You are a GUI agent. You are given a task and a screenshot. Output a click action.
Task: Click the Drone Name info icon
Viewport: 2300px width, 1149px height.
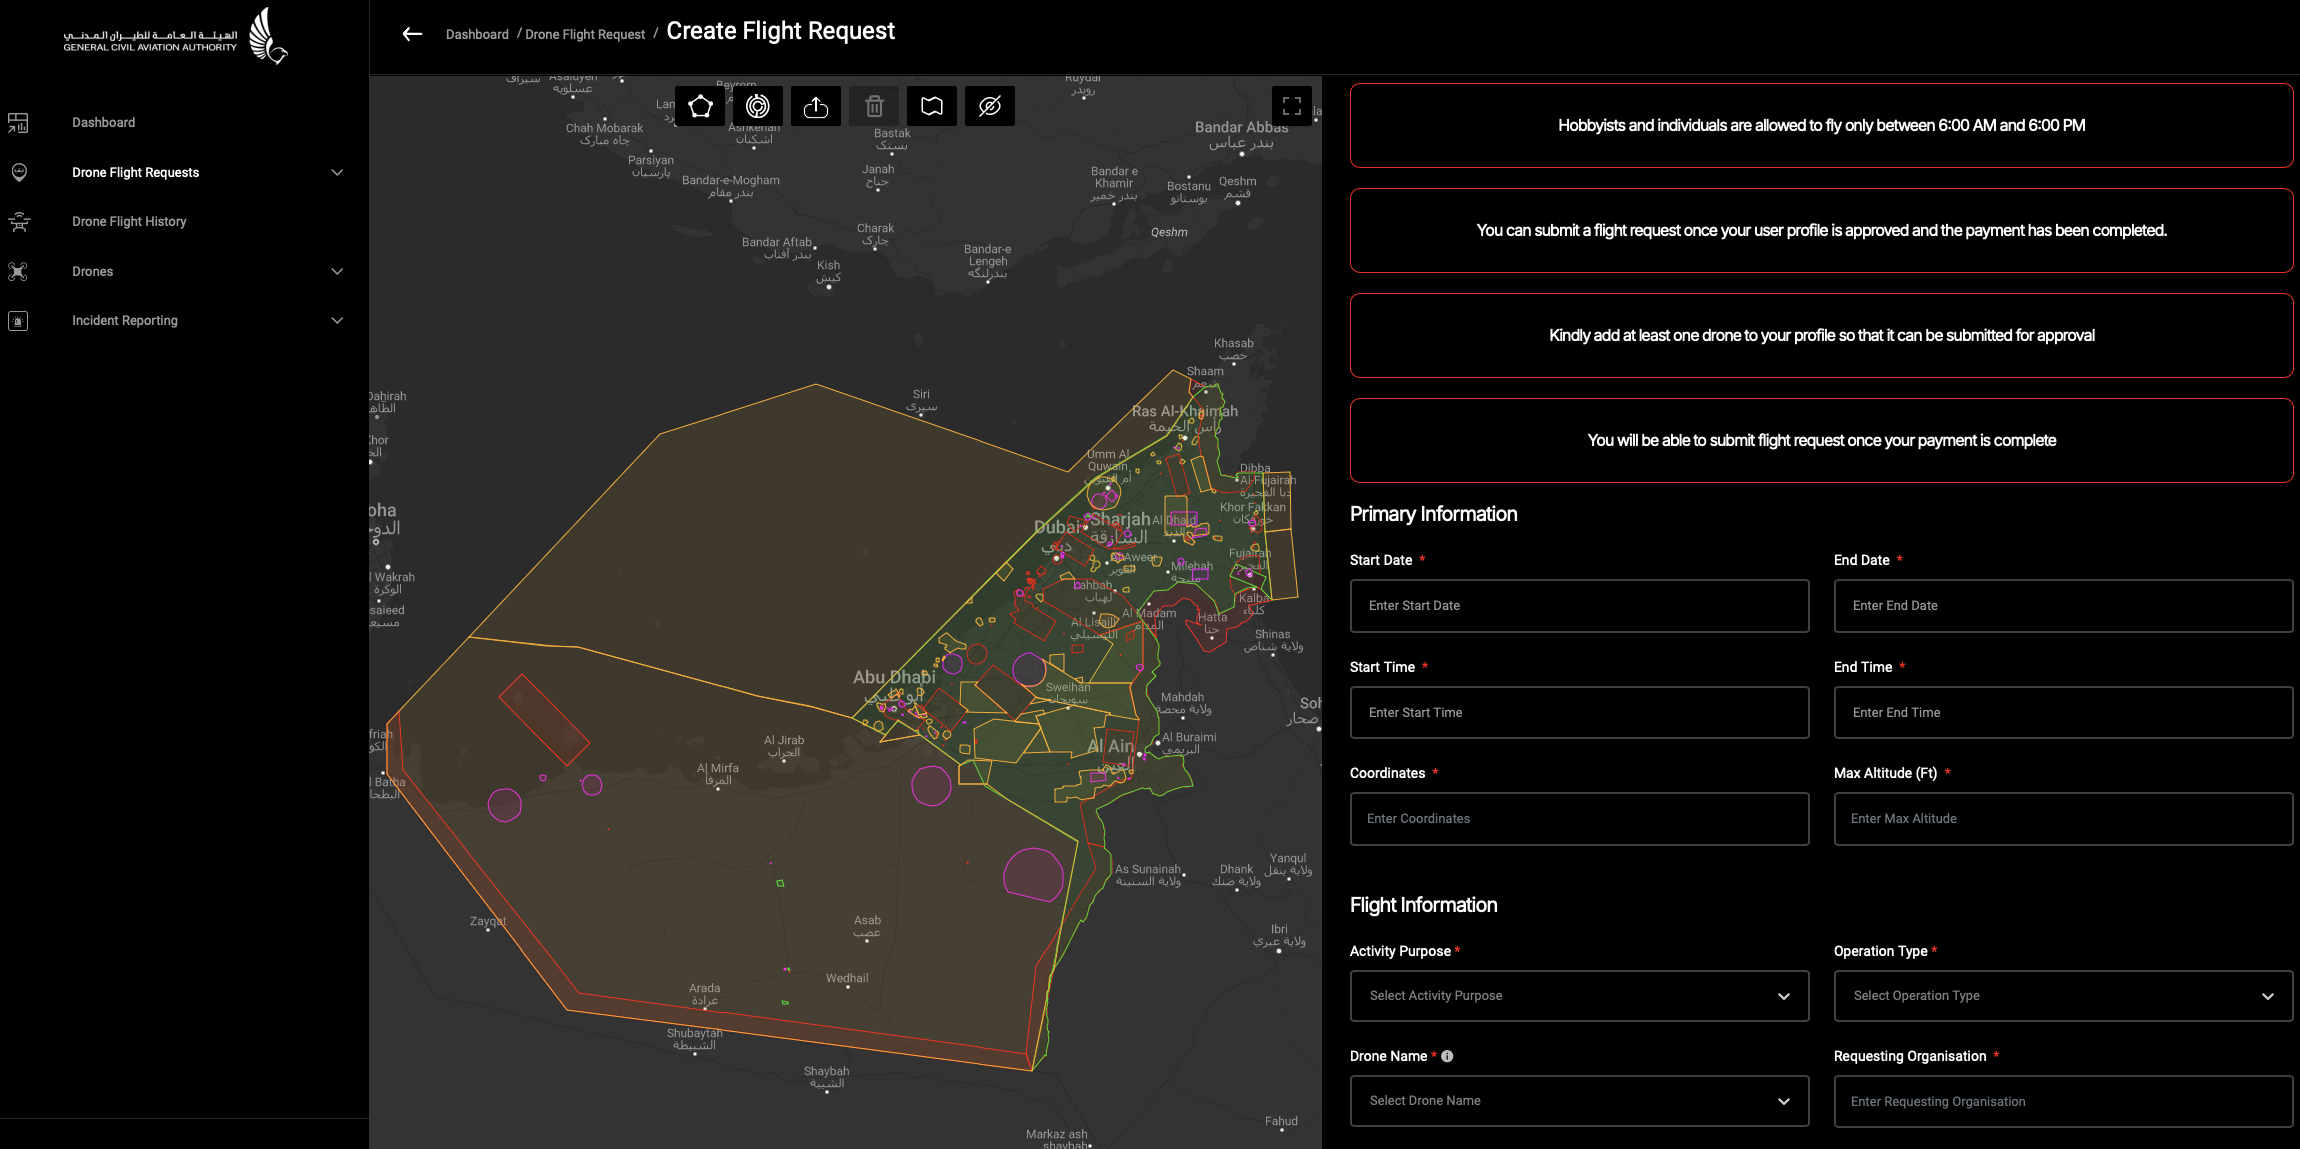(1447, 1056)
